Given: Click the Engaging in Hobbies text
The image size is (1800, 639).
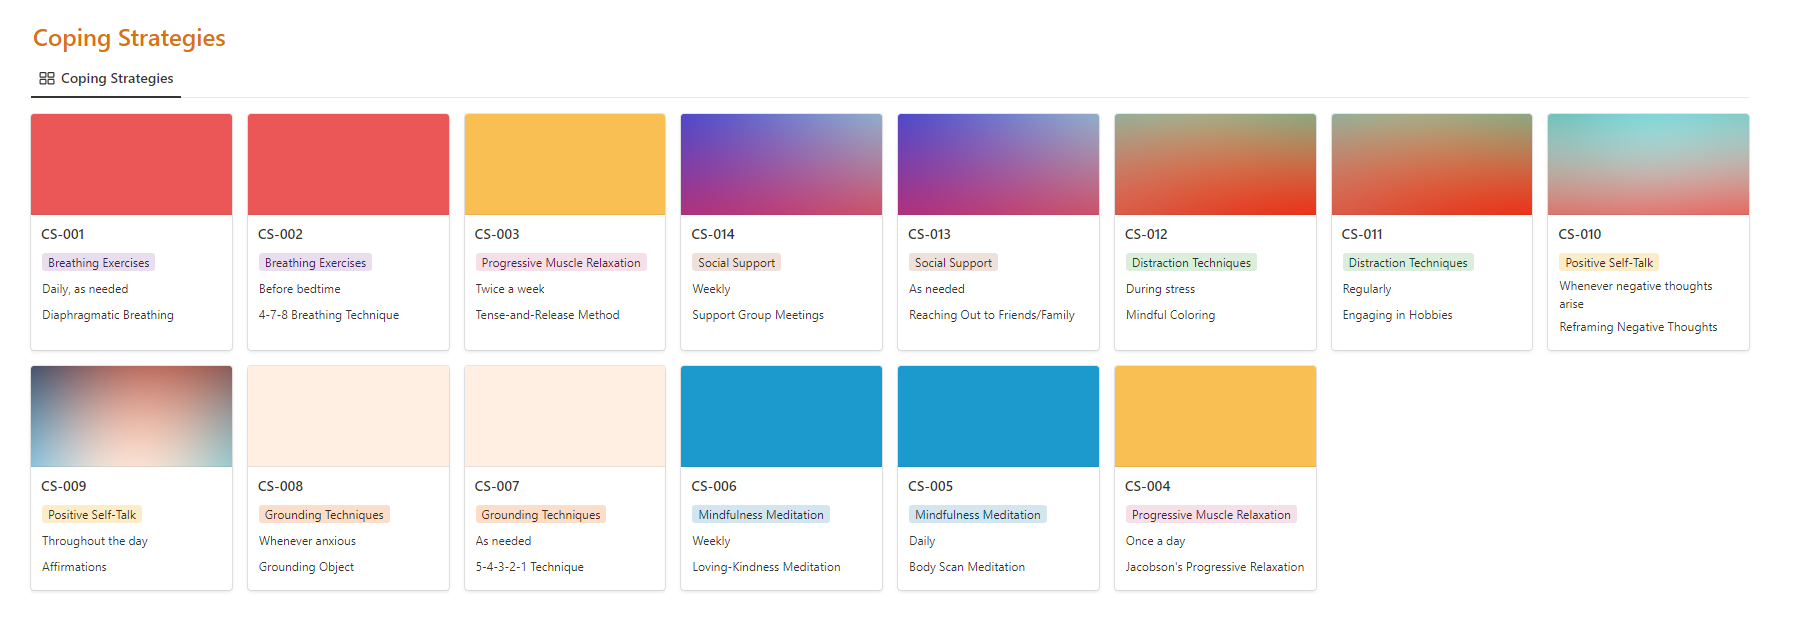Looking at the screenshot, I should tap(1397, 315).
